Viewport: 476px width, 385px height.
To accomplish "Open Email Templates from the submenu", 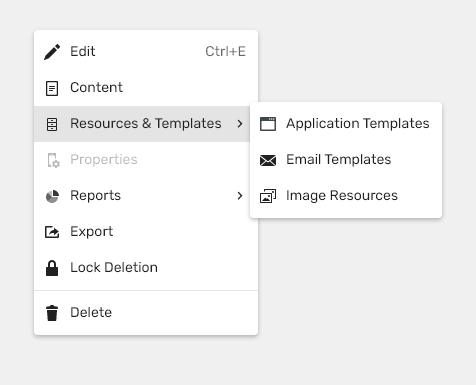I will tap(346, 160).
